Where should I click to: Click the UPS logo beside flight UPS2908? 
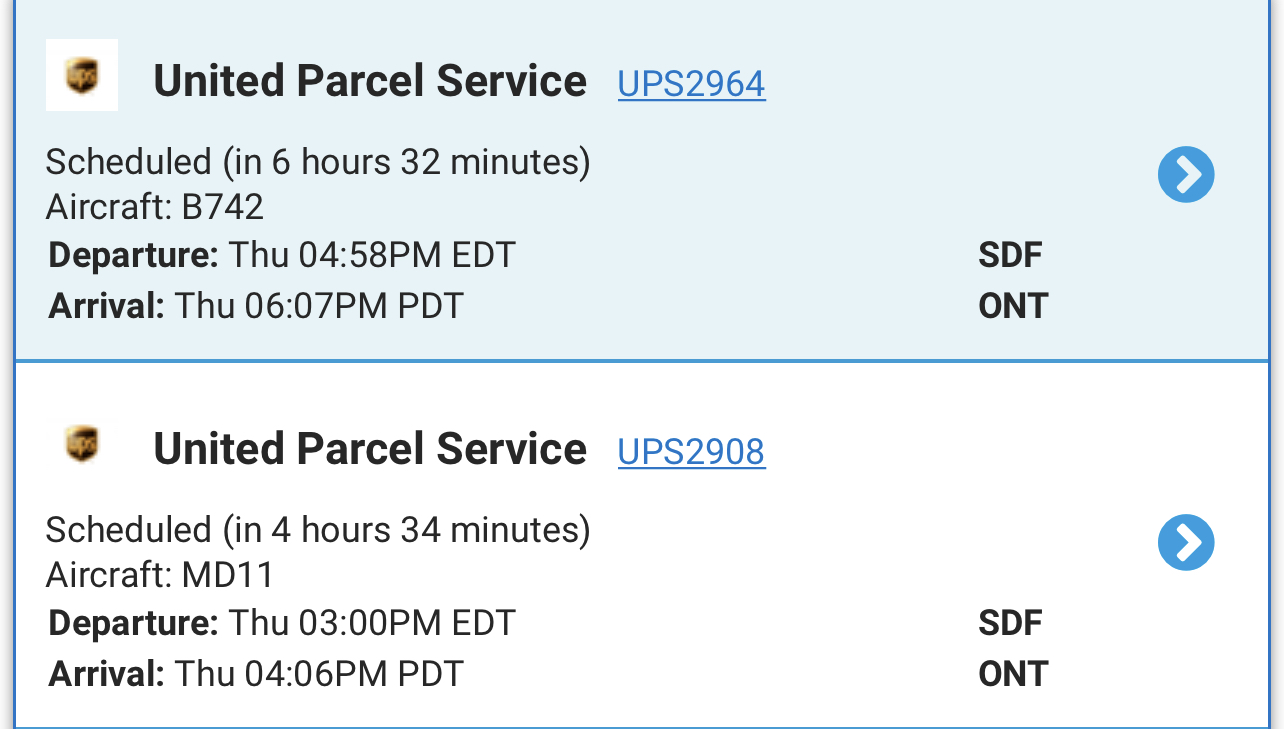click(82, 443)
